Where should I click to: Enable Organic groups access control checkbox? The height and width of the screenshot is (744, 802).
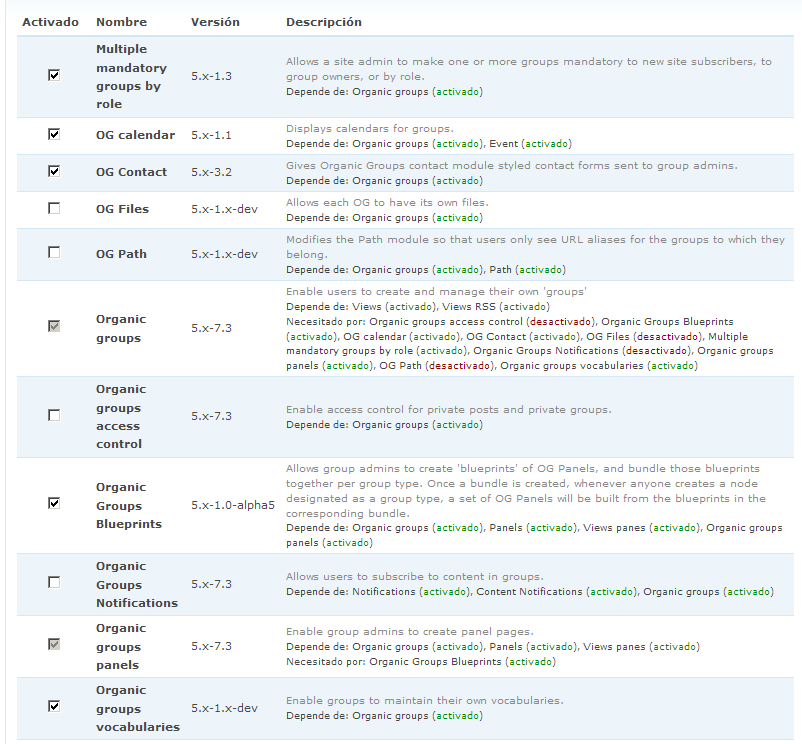point(54,415)
